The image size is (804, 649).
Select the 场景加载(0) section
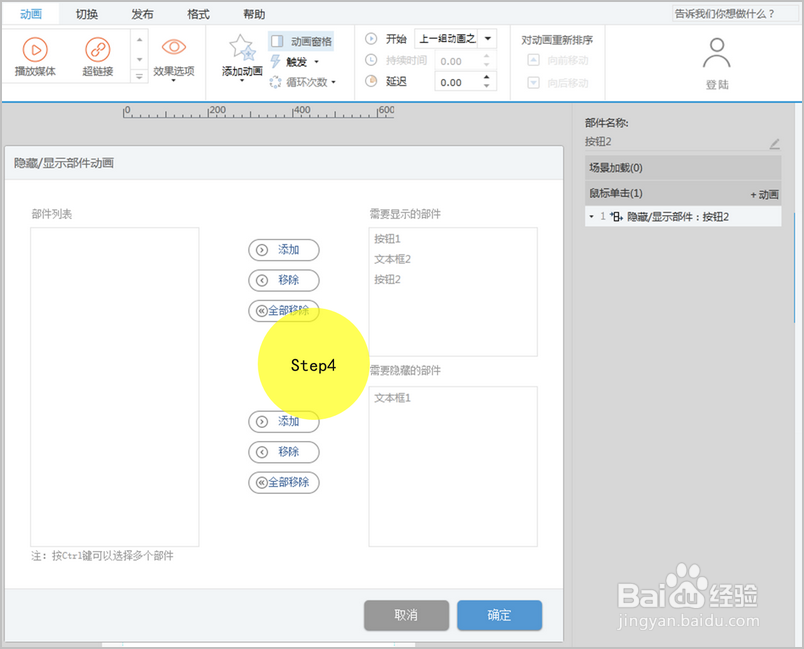click(x=683, y=168)
